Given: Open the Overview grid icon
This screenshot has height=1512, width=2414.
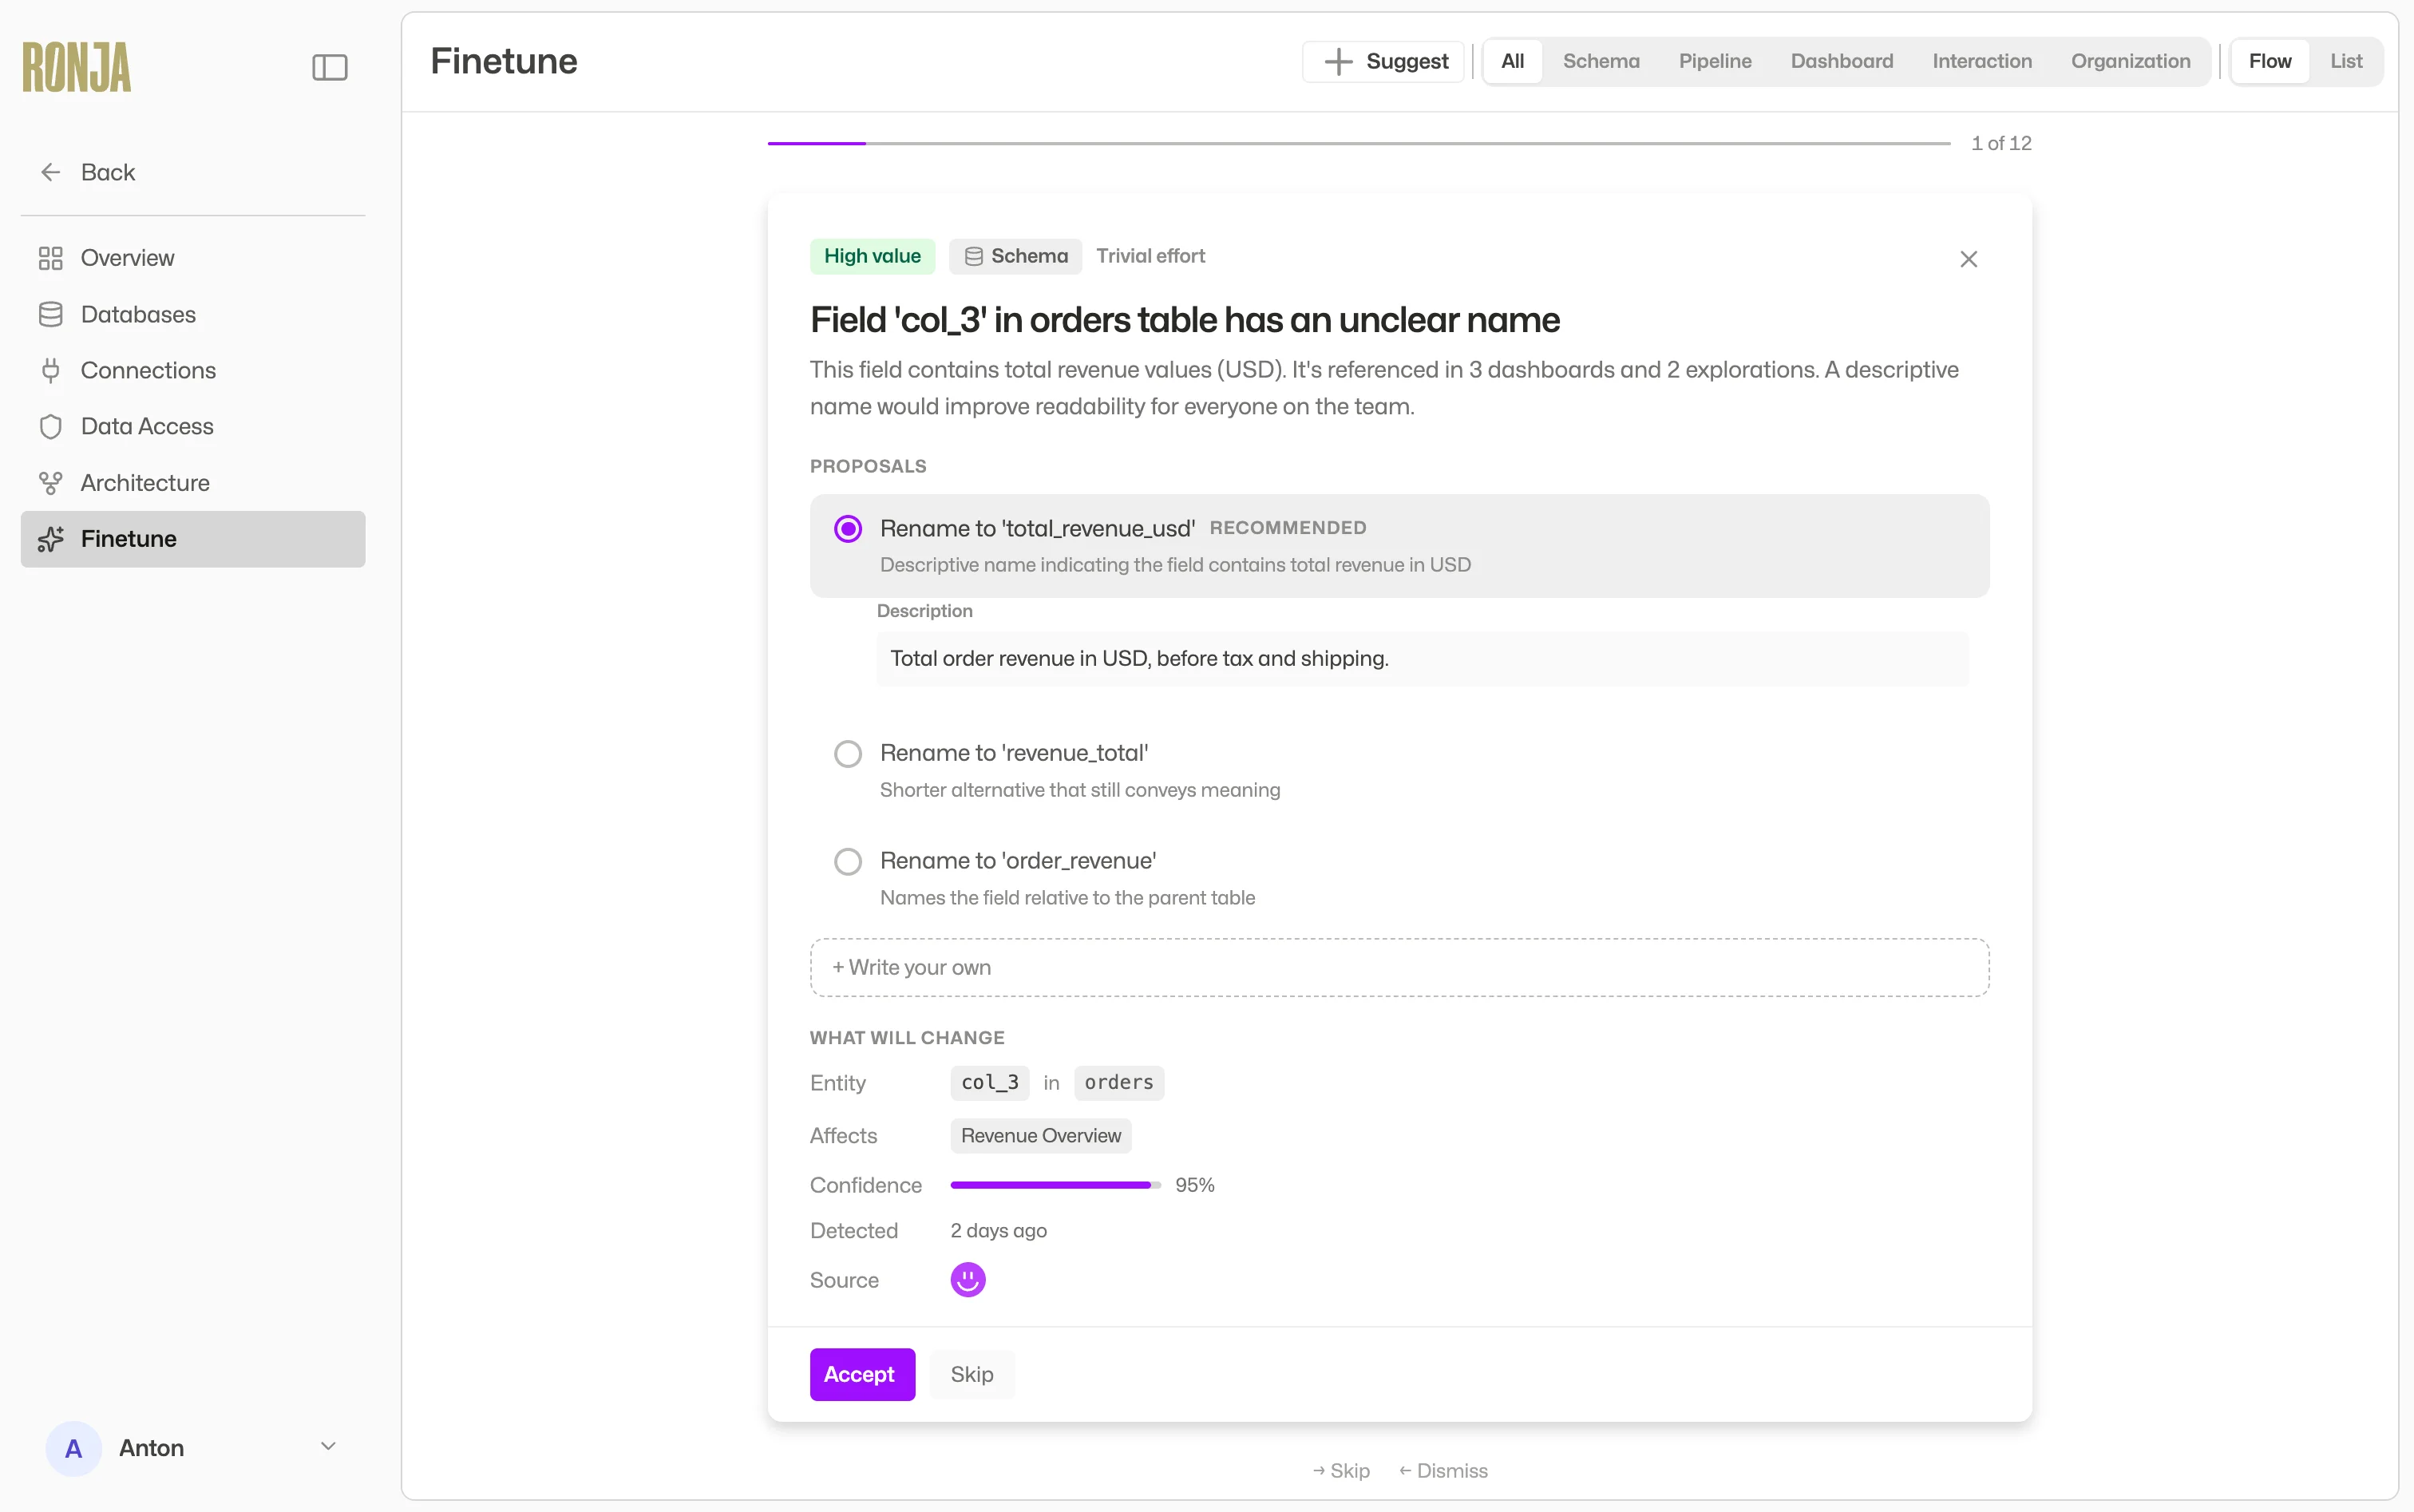Looking at the screenshot, I should pyautogui.click(x=51, y=258).
